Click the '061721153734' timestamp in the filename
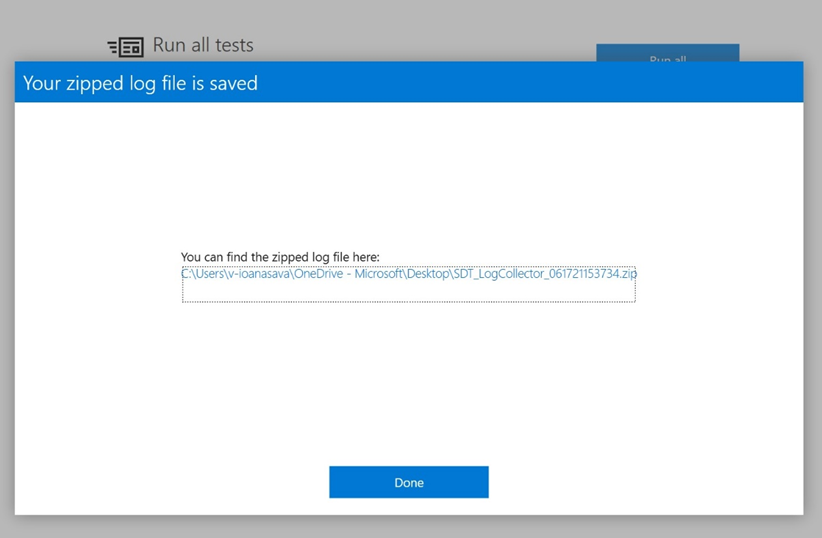 [x=582, y=273]
